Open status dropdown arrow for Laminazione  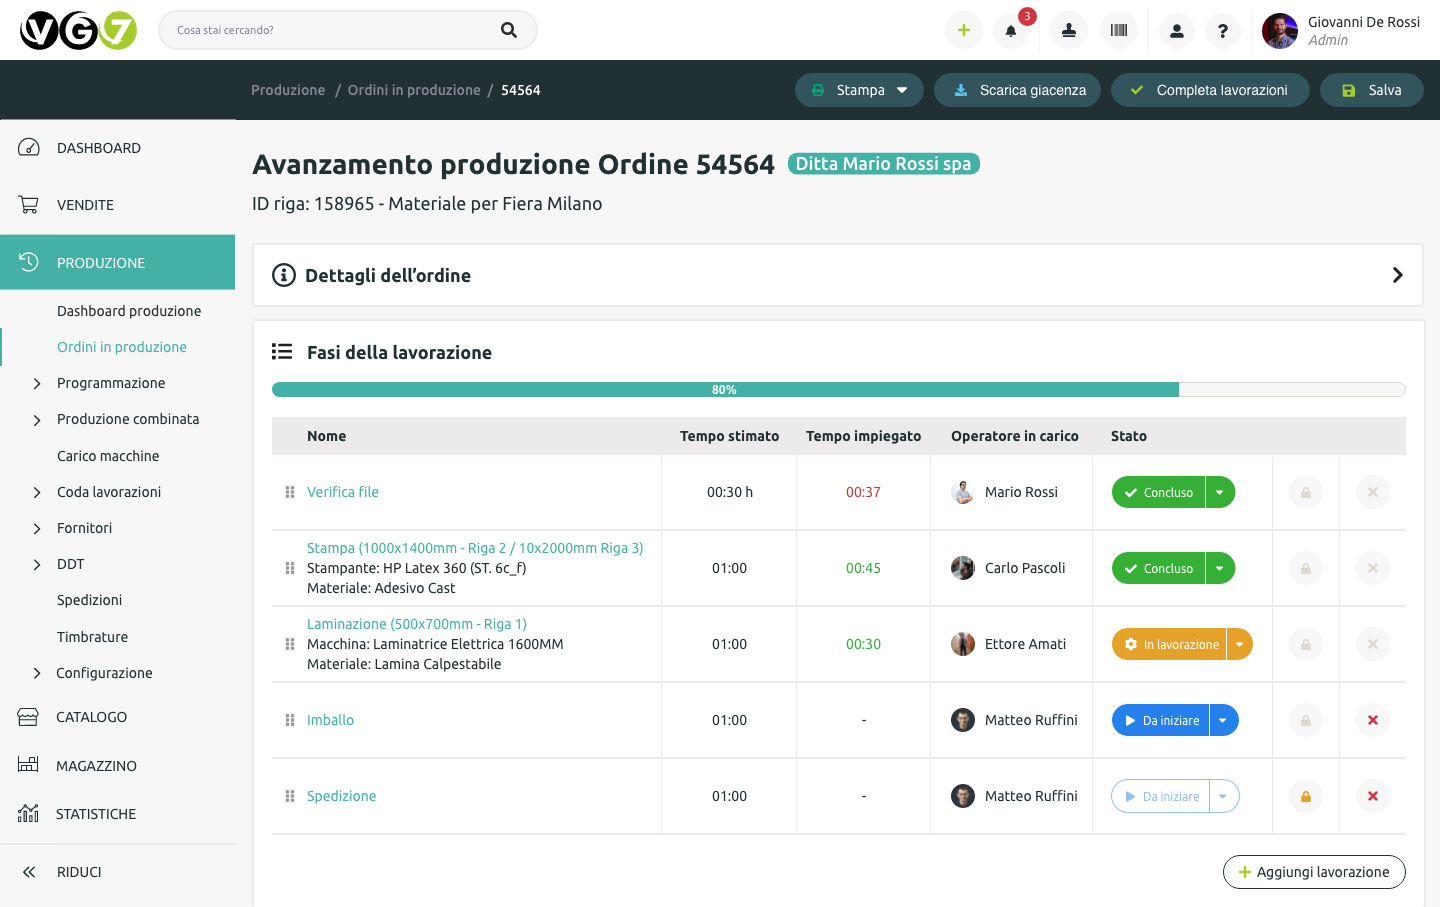coord(1240,644)
